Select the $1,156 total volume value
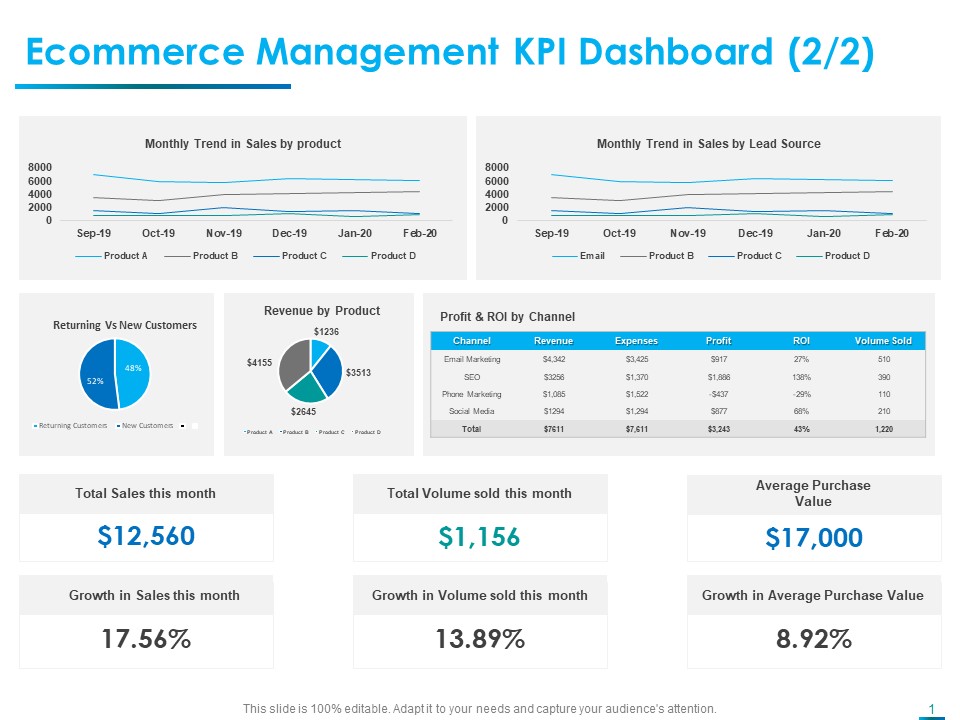Image resolution: width=960 pixels, height=720 pixels. pos(479,537)
